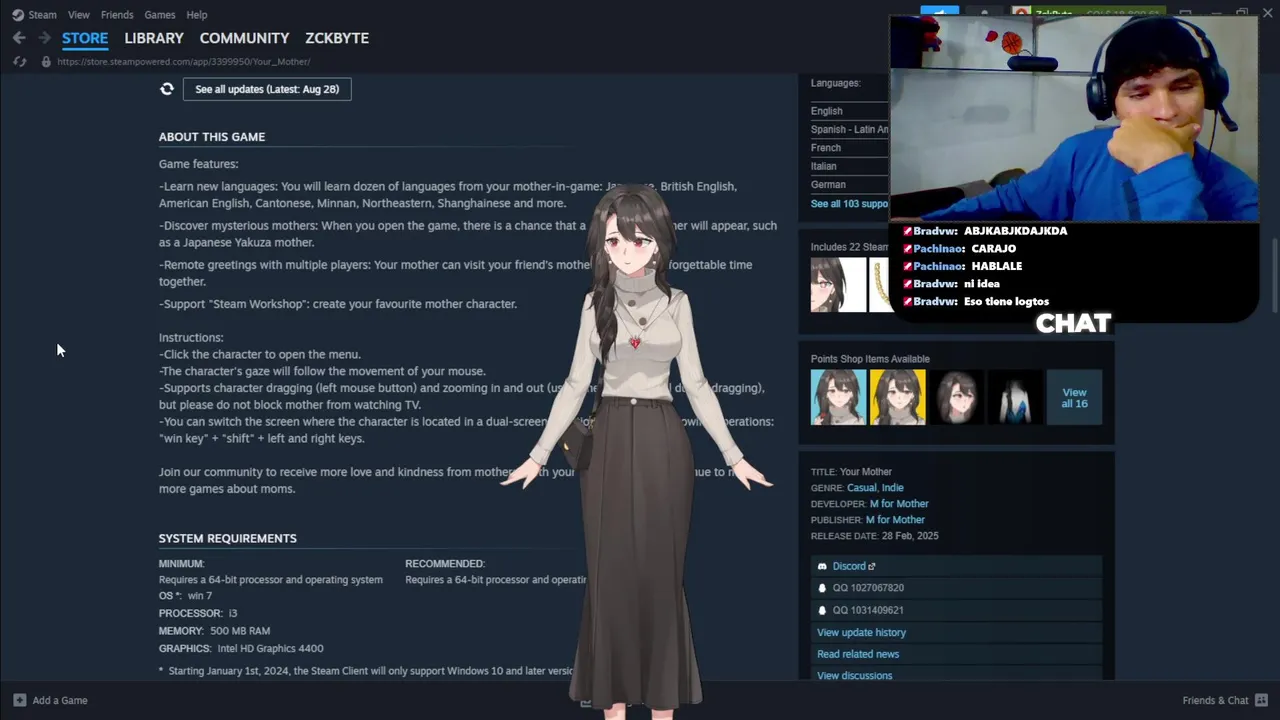Screen dimensions: 1280x720
Task: Click the padlock icon beside URL
Action: coord(45,62)
